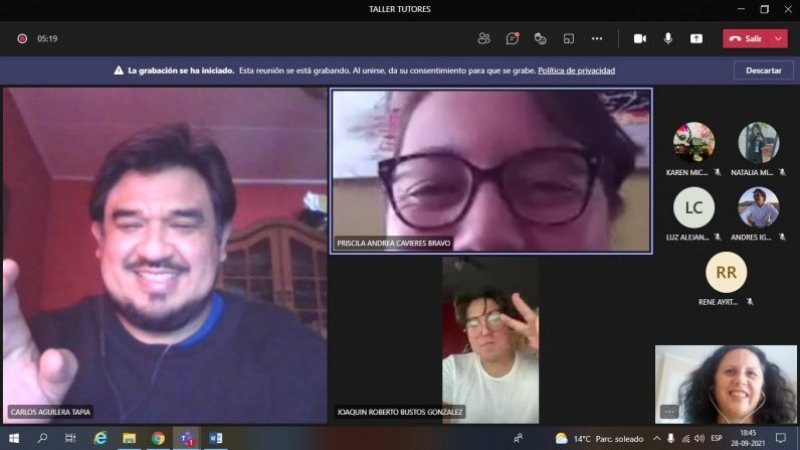Screen dimensions: 800x450
Task: Click the warning triangle in recording banner
Action: (118, 70)
